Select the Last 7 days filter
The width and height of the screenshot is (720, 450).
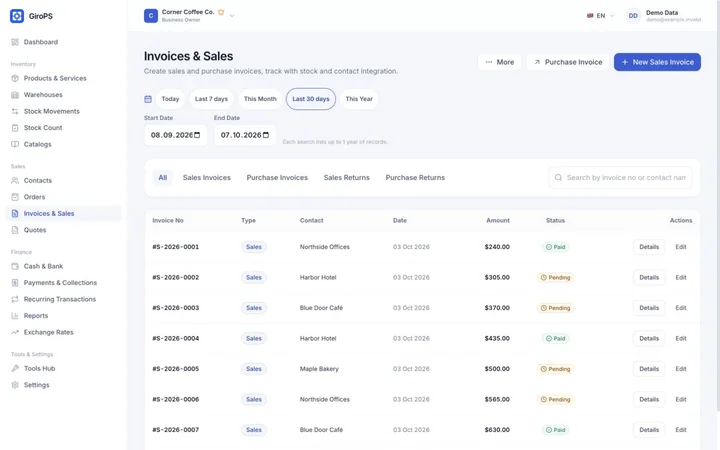click(x=211, y=99)
